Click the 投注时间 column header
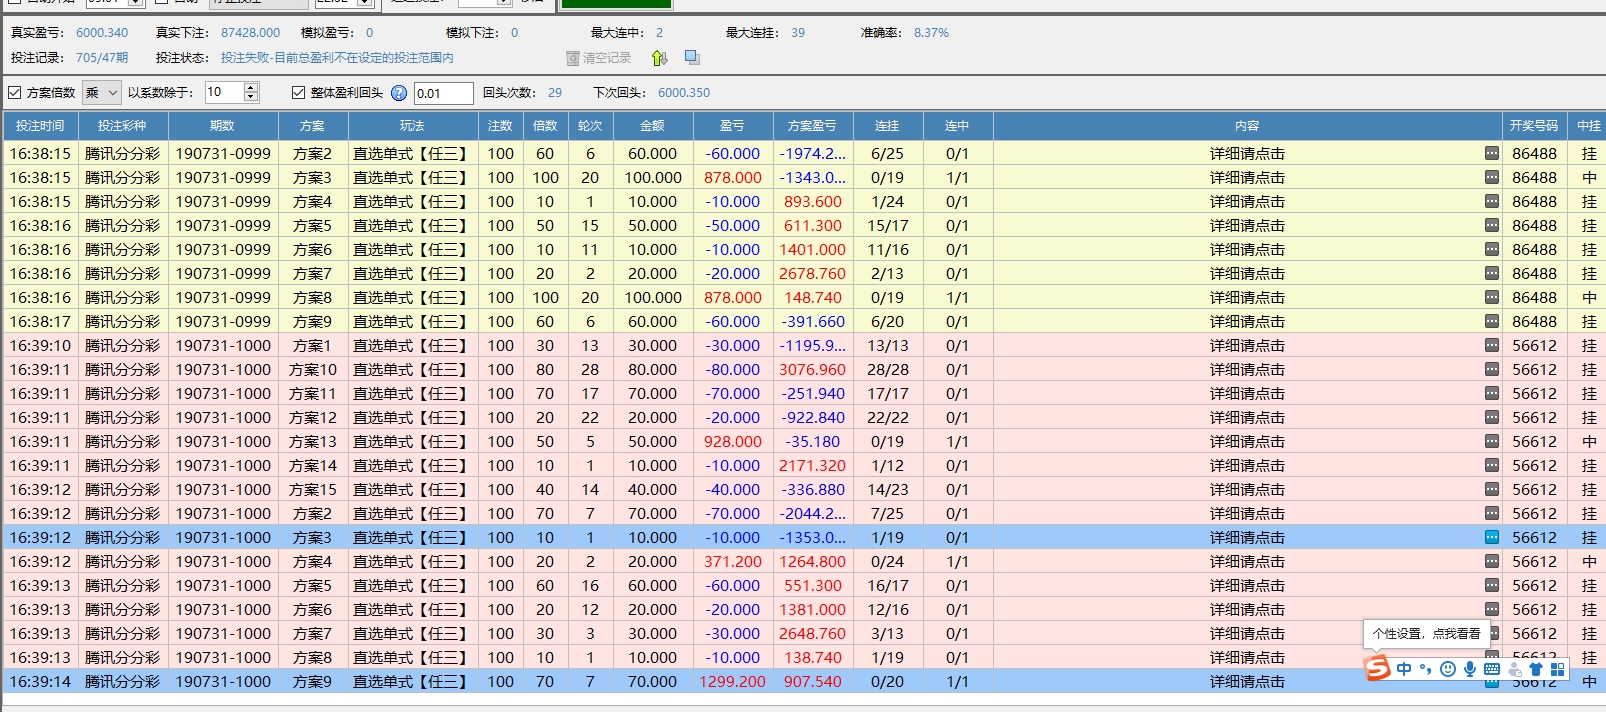The image size is (1606, 712). [40, 126]
